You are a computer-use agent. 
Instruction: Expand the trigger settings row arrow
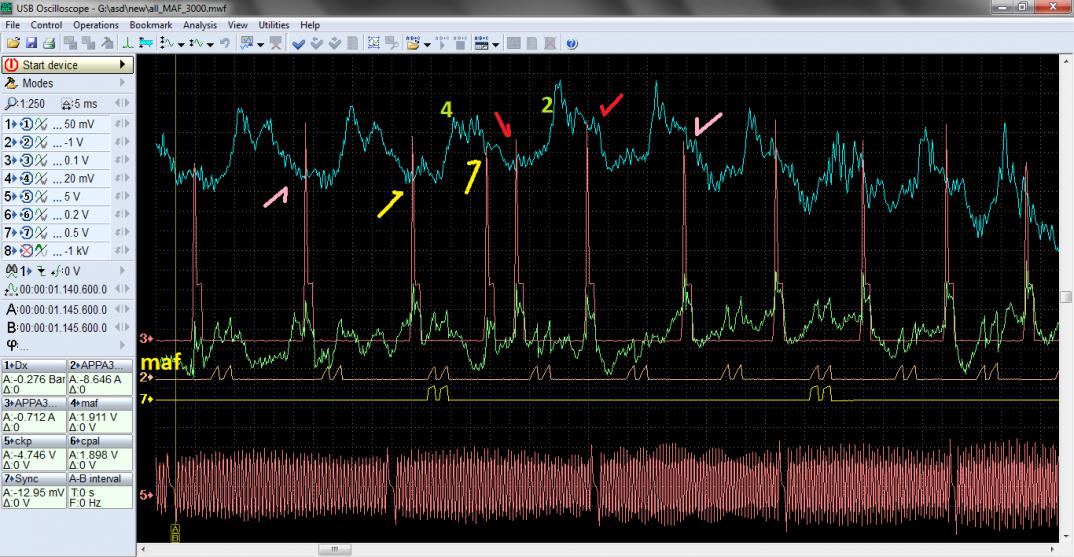click(123, 271)
